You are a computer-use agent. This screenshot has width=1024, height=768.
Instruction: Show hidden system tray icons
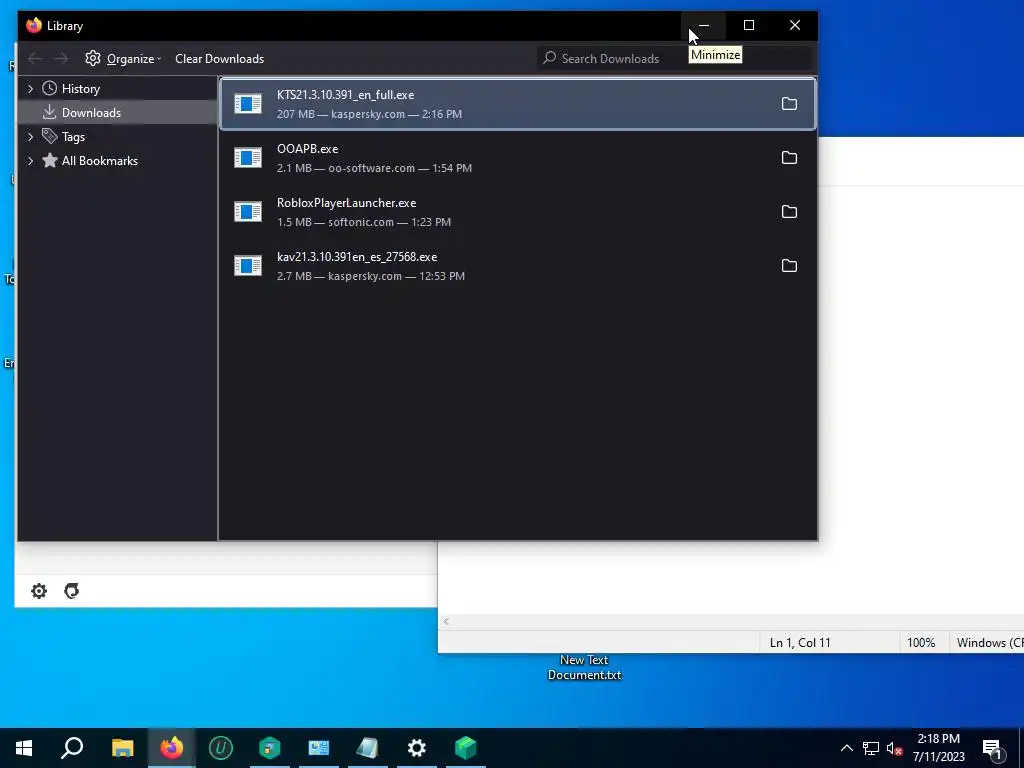(x=846, y=748)
